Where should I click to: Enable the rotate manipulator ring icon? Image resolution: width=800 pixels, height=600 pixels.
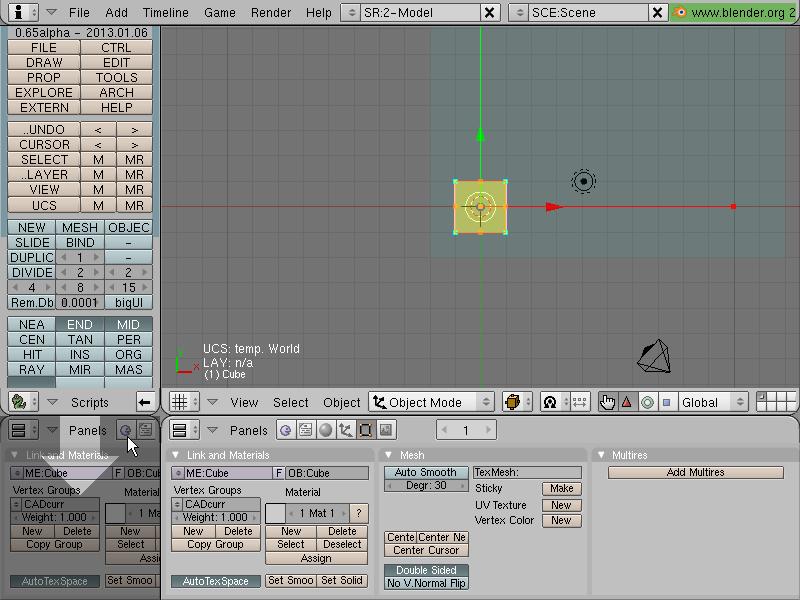pyautogui.click(x=647, y=402)
